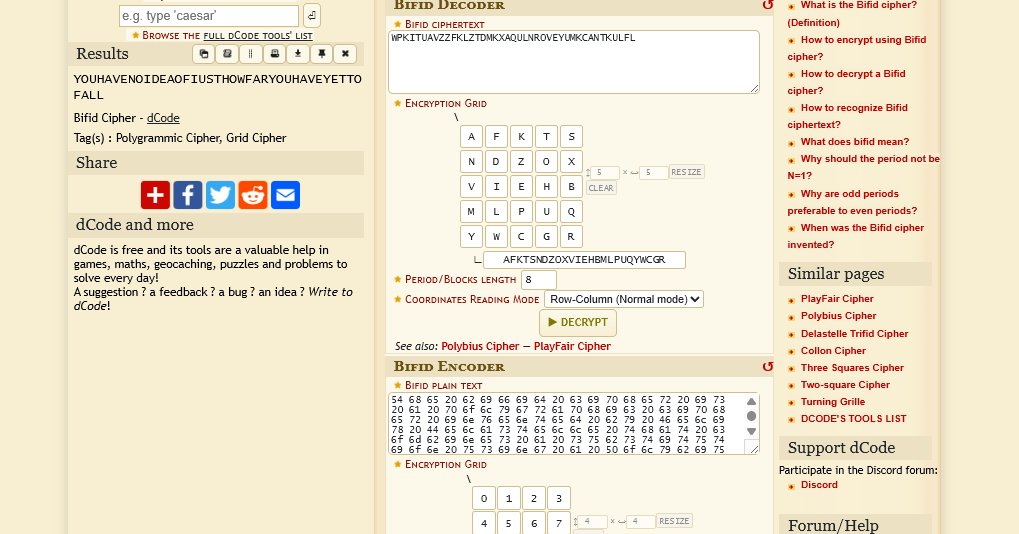The height and width of the screenshot is (534, 1019).
Task: Click the encoder grid rows field showing first 4
Action: (593, 521)
